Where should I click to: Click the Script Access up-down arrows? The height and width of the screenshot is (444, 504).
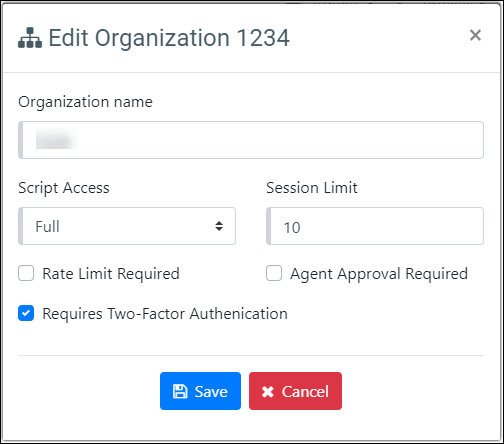(219, 226)
